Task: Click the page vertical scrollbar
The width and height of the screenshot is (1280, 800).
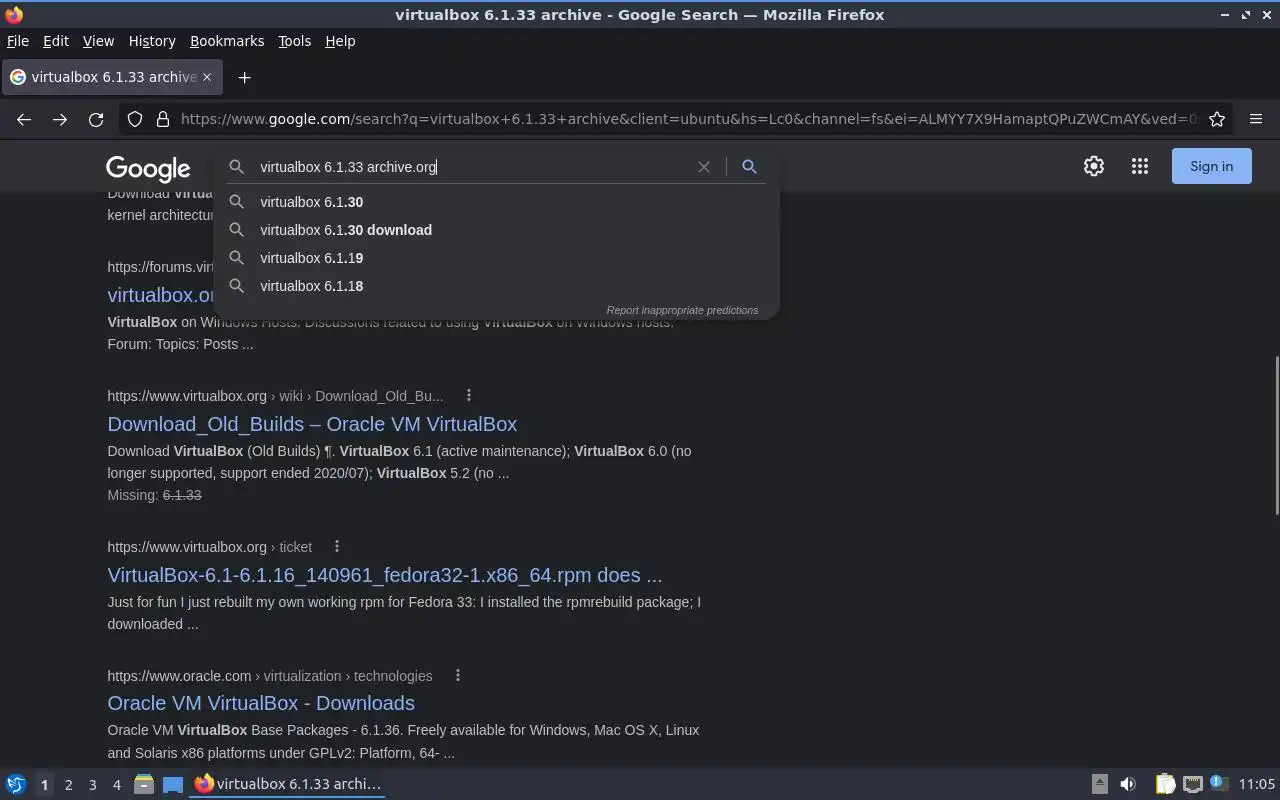Action: pos(1275,436)
